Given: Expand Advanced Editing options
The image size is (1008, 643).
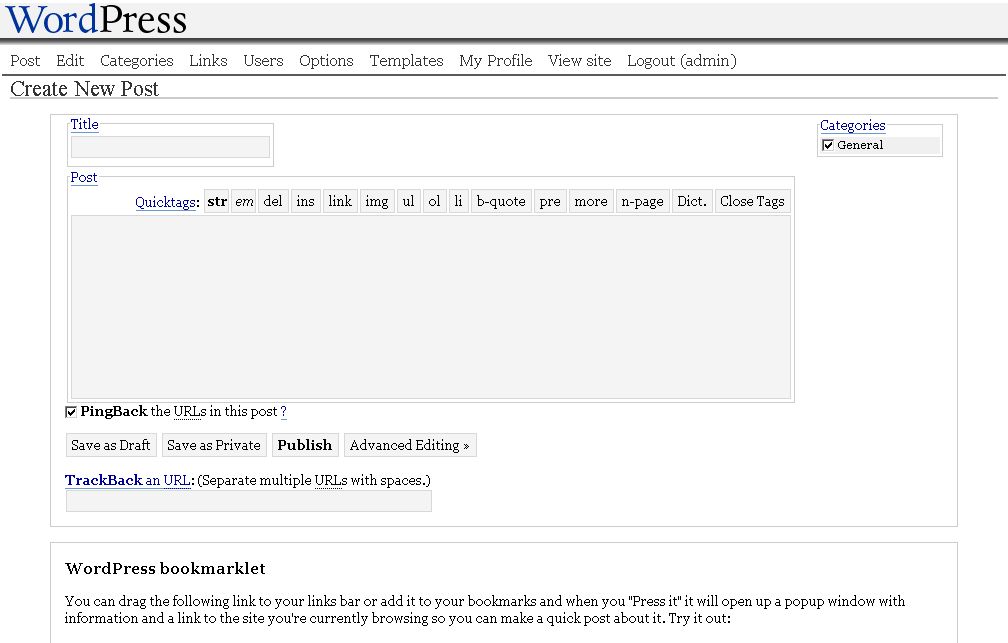Looking at the screenshot, I should (x=409, y=445).
